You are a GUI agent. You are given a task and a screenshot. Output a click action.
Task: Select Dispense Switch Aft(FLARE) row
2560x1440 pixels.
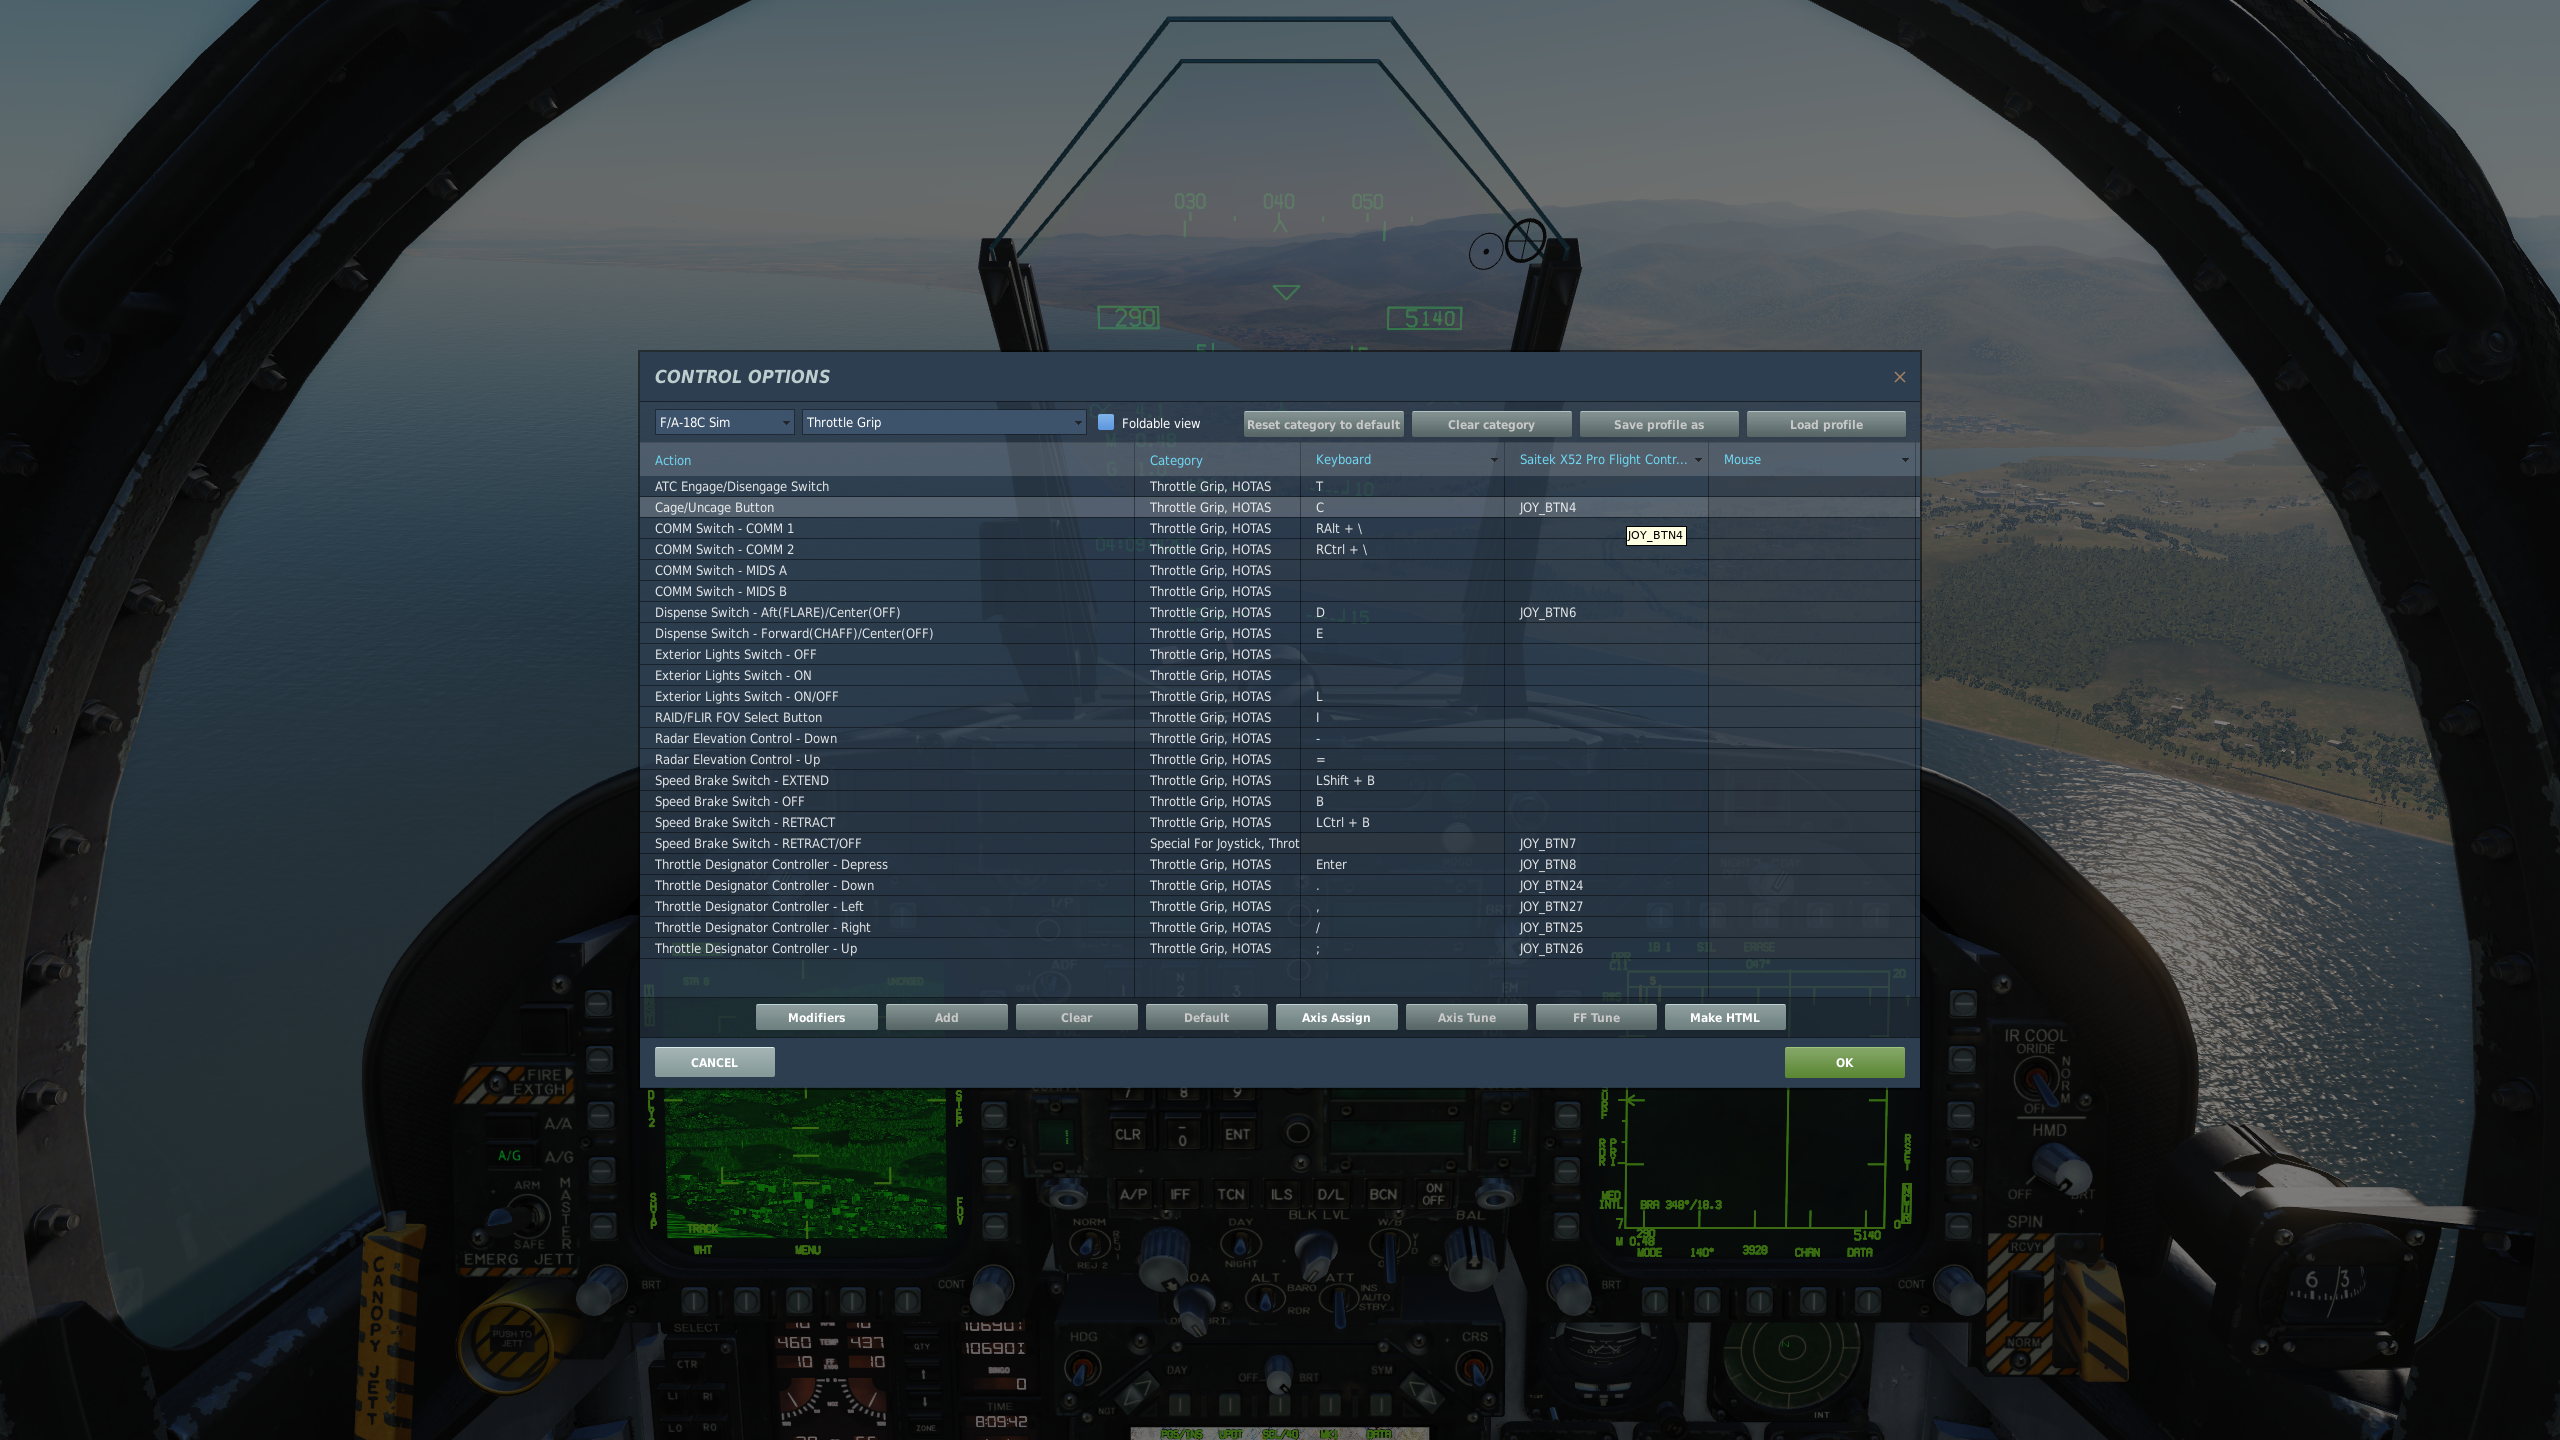pos(1278,612)
